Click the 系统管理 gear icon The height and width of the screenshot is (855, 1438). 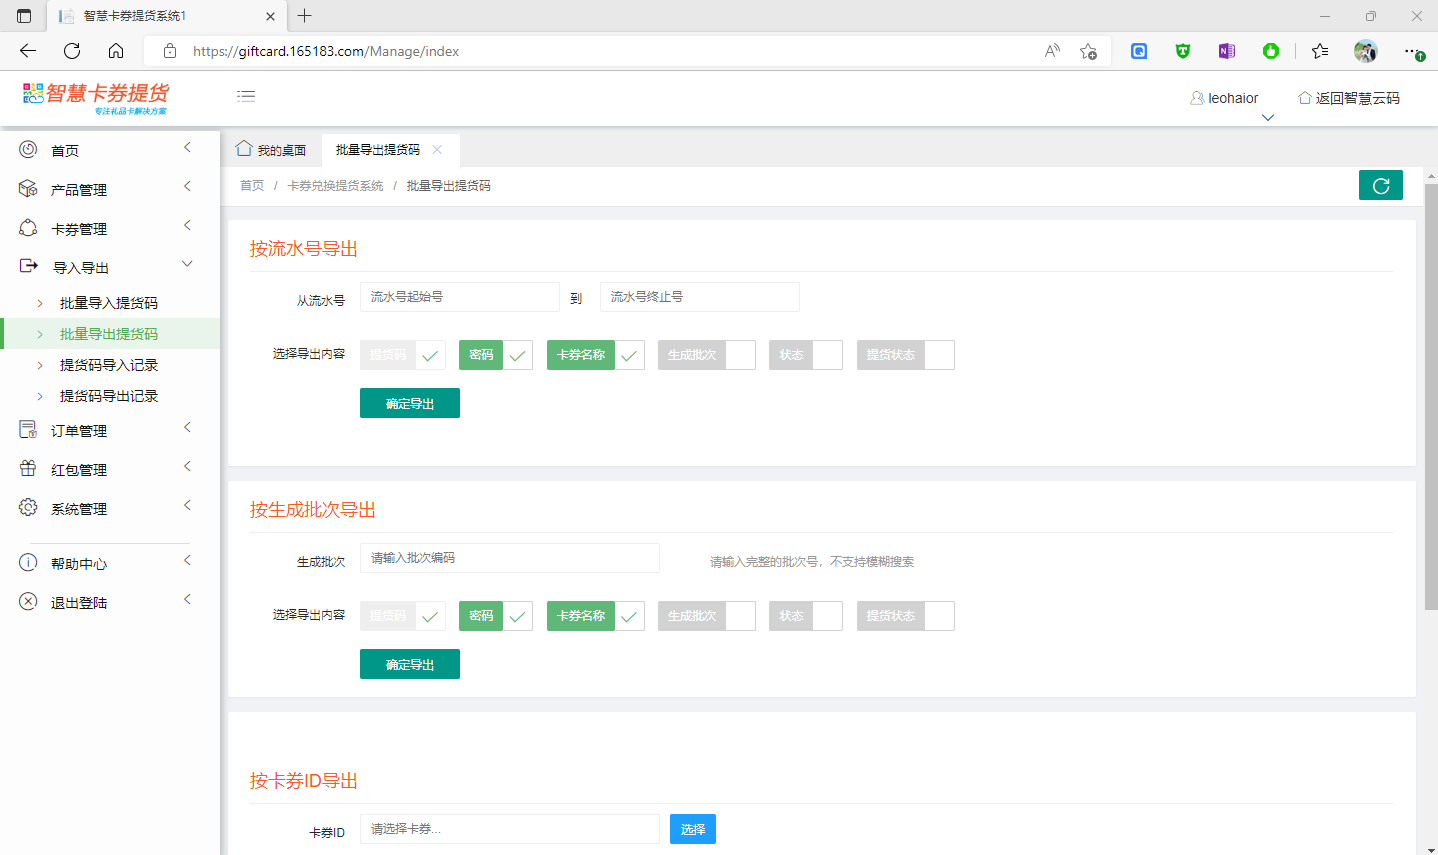point(28,508)
